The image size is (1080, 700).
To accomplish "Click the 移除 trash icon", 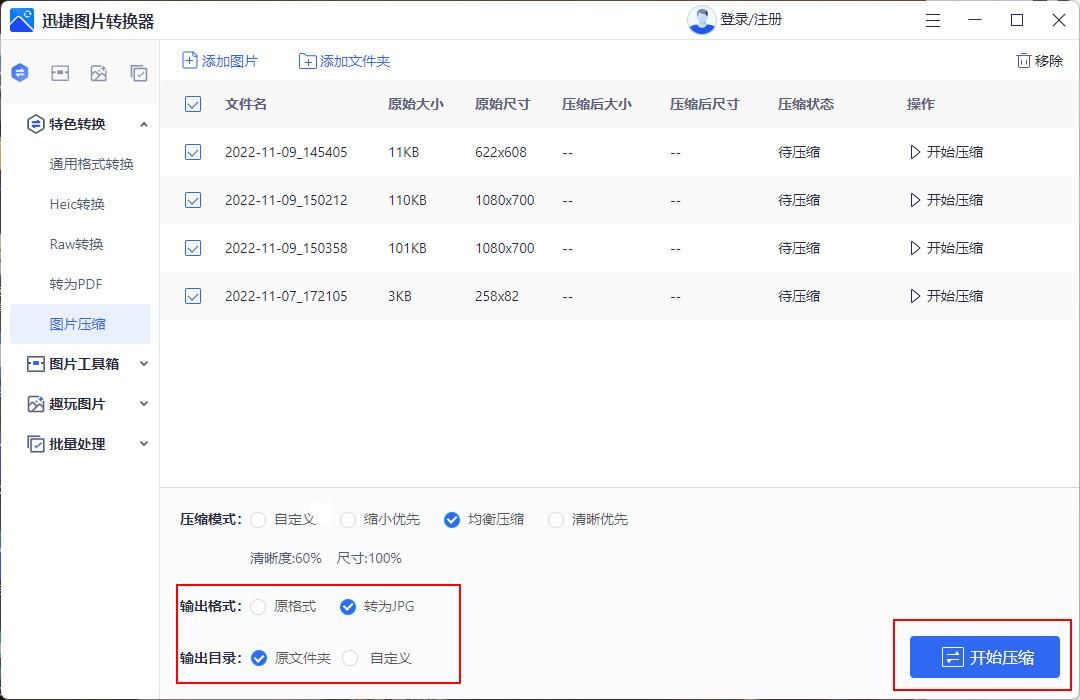I will pos(1025,60).
